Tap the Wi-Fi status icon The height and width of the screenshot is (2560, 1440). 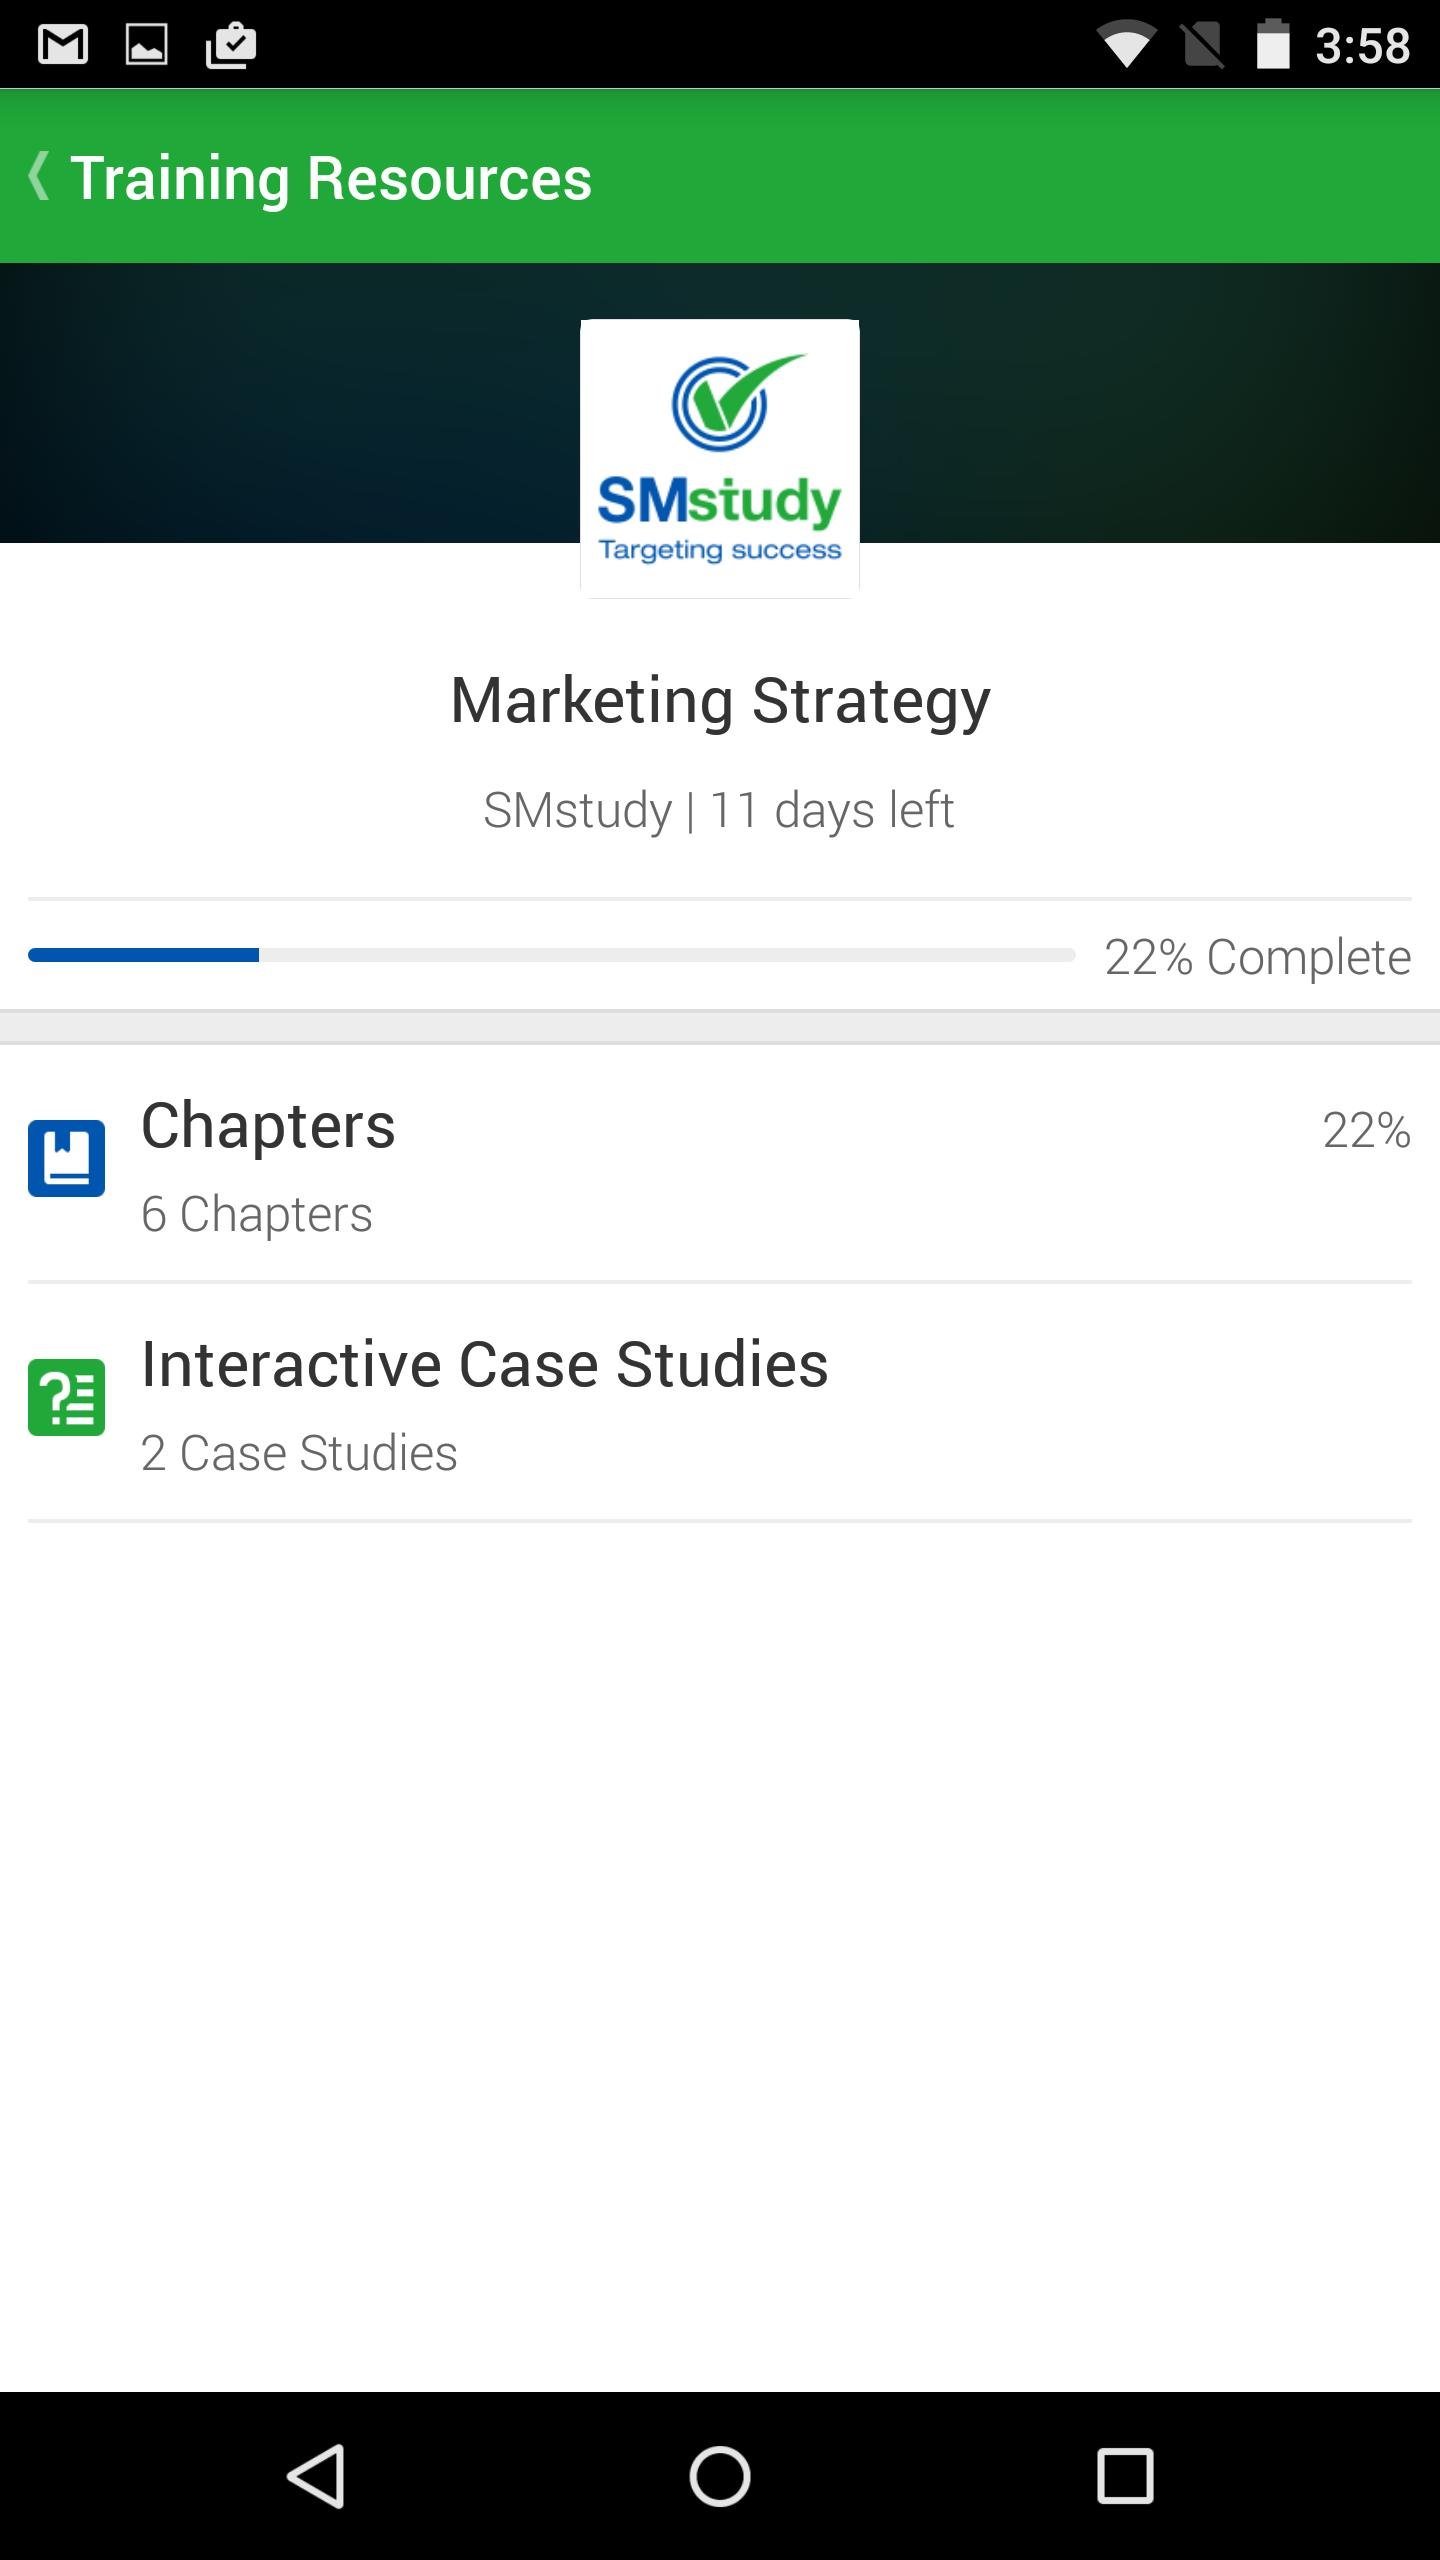pos(1125,45)
